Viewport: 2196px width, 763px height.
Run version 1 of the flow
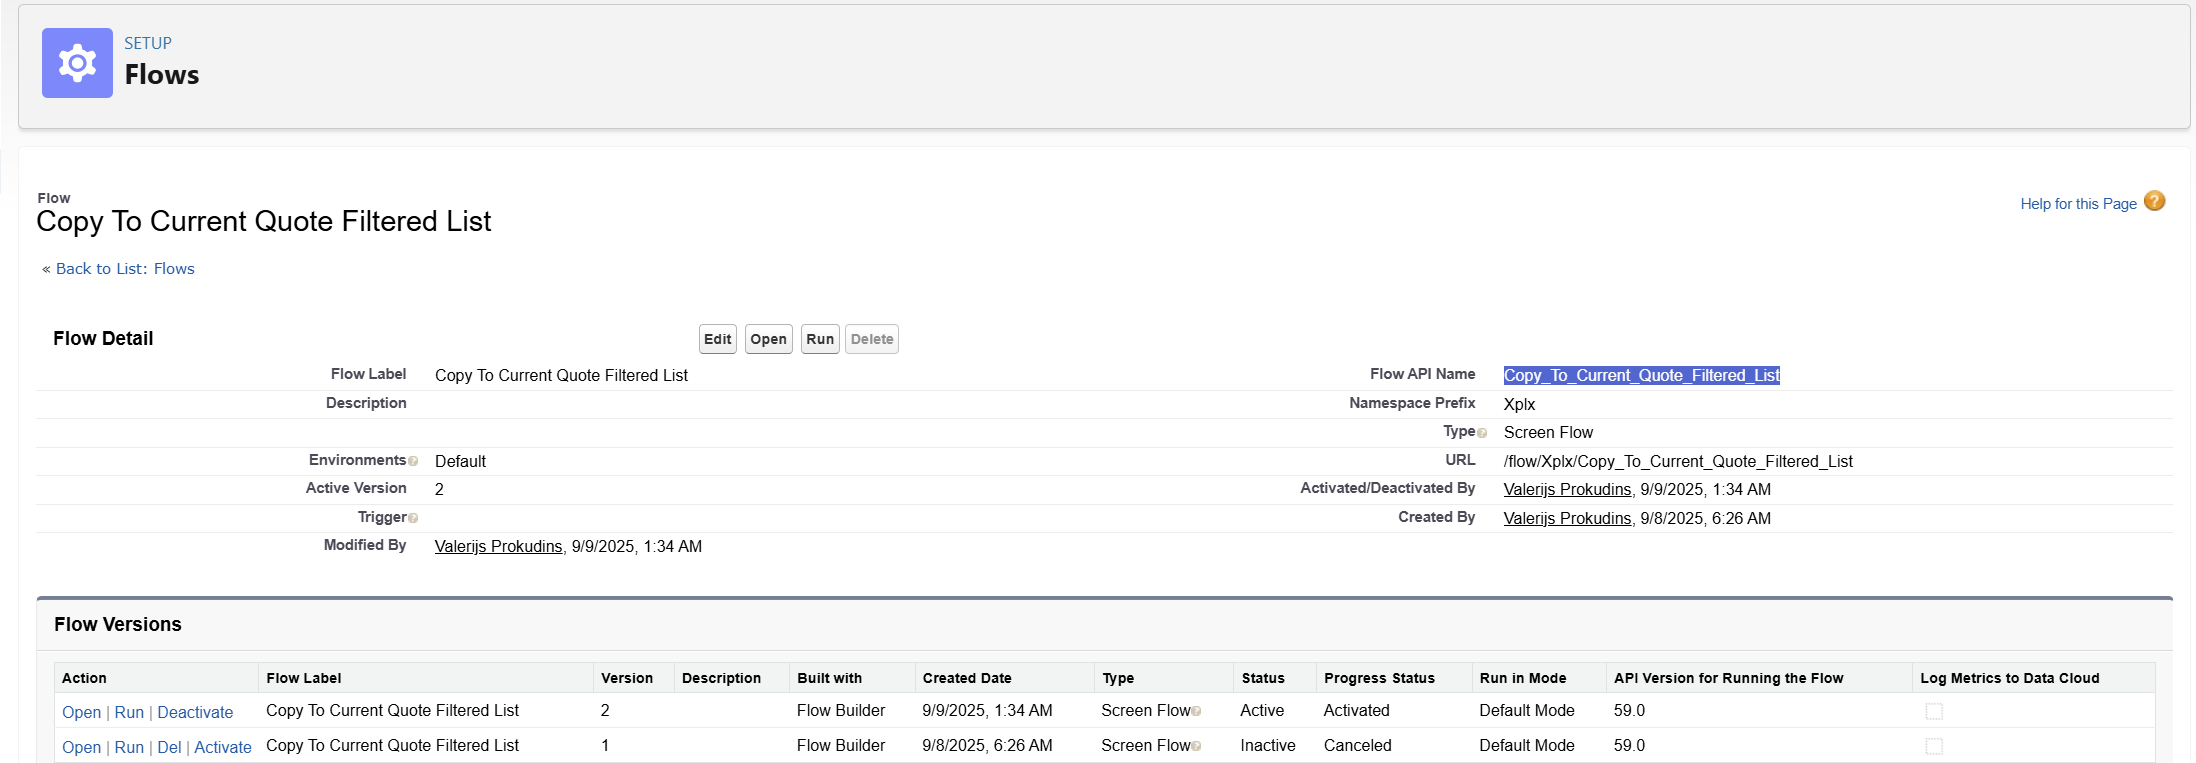129,747
